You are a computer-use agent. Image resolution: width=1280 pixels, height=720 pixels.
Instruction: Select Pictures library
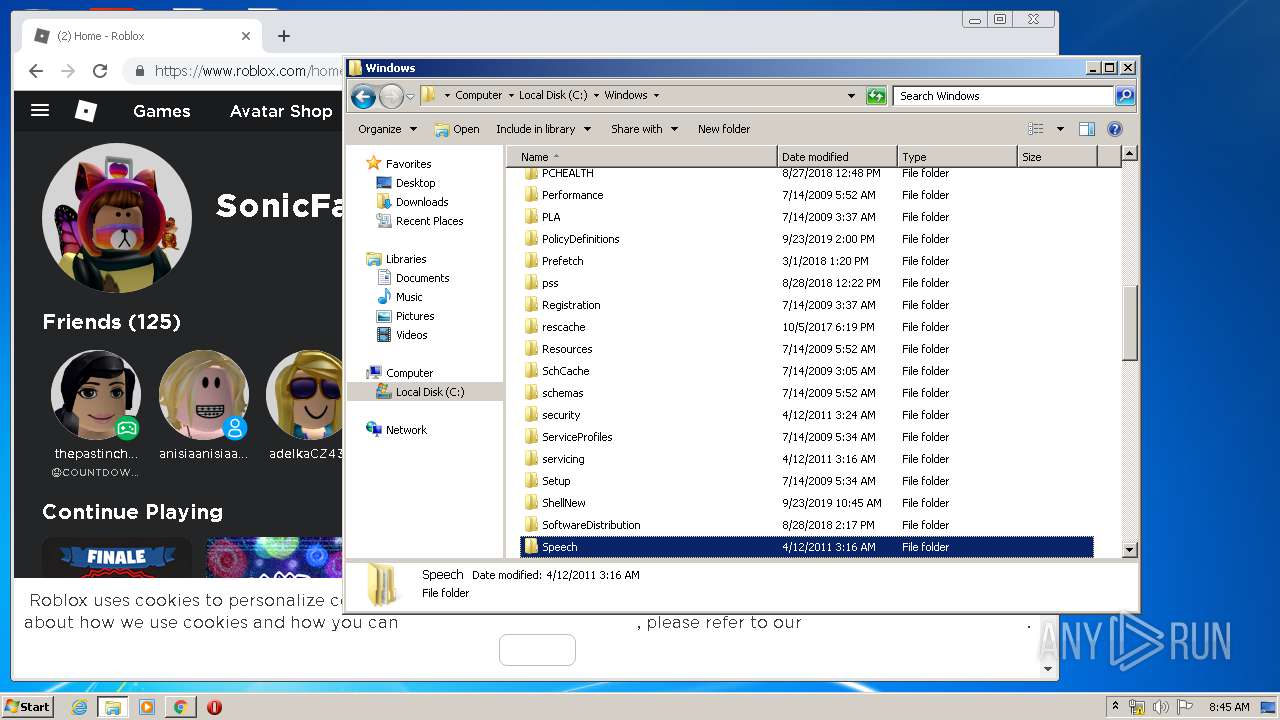click(x=414, y=316)
